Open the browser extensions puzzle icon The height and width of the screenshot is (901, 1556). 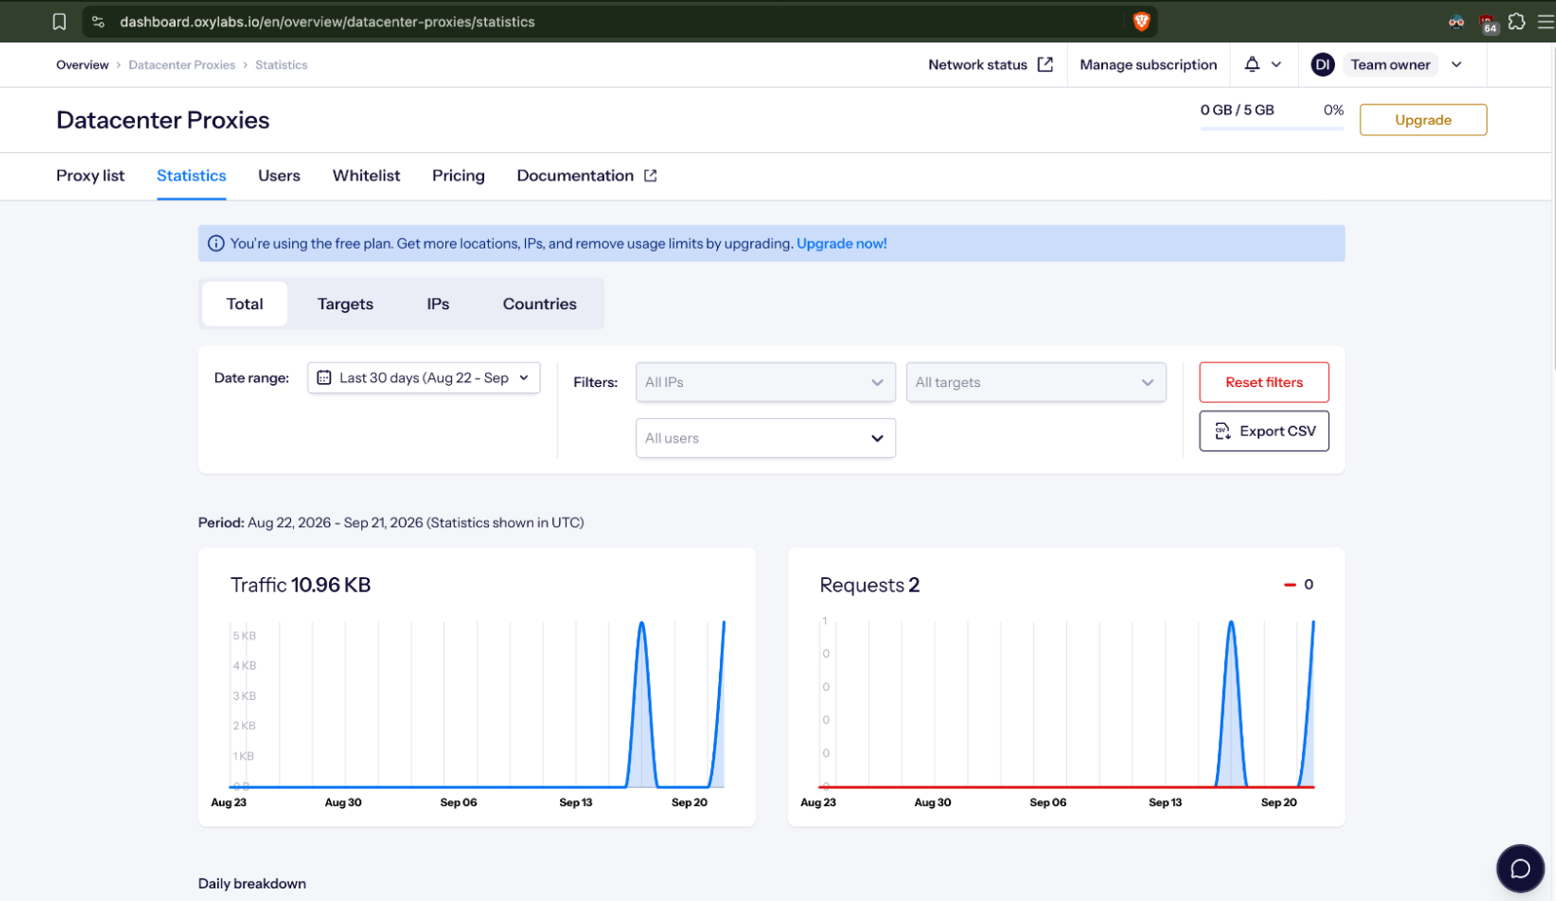pos(1516,21)
